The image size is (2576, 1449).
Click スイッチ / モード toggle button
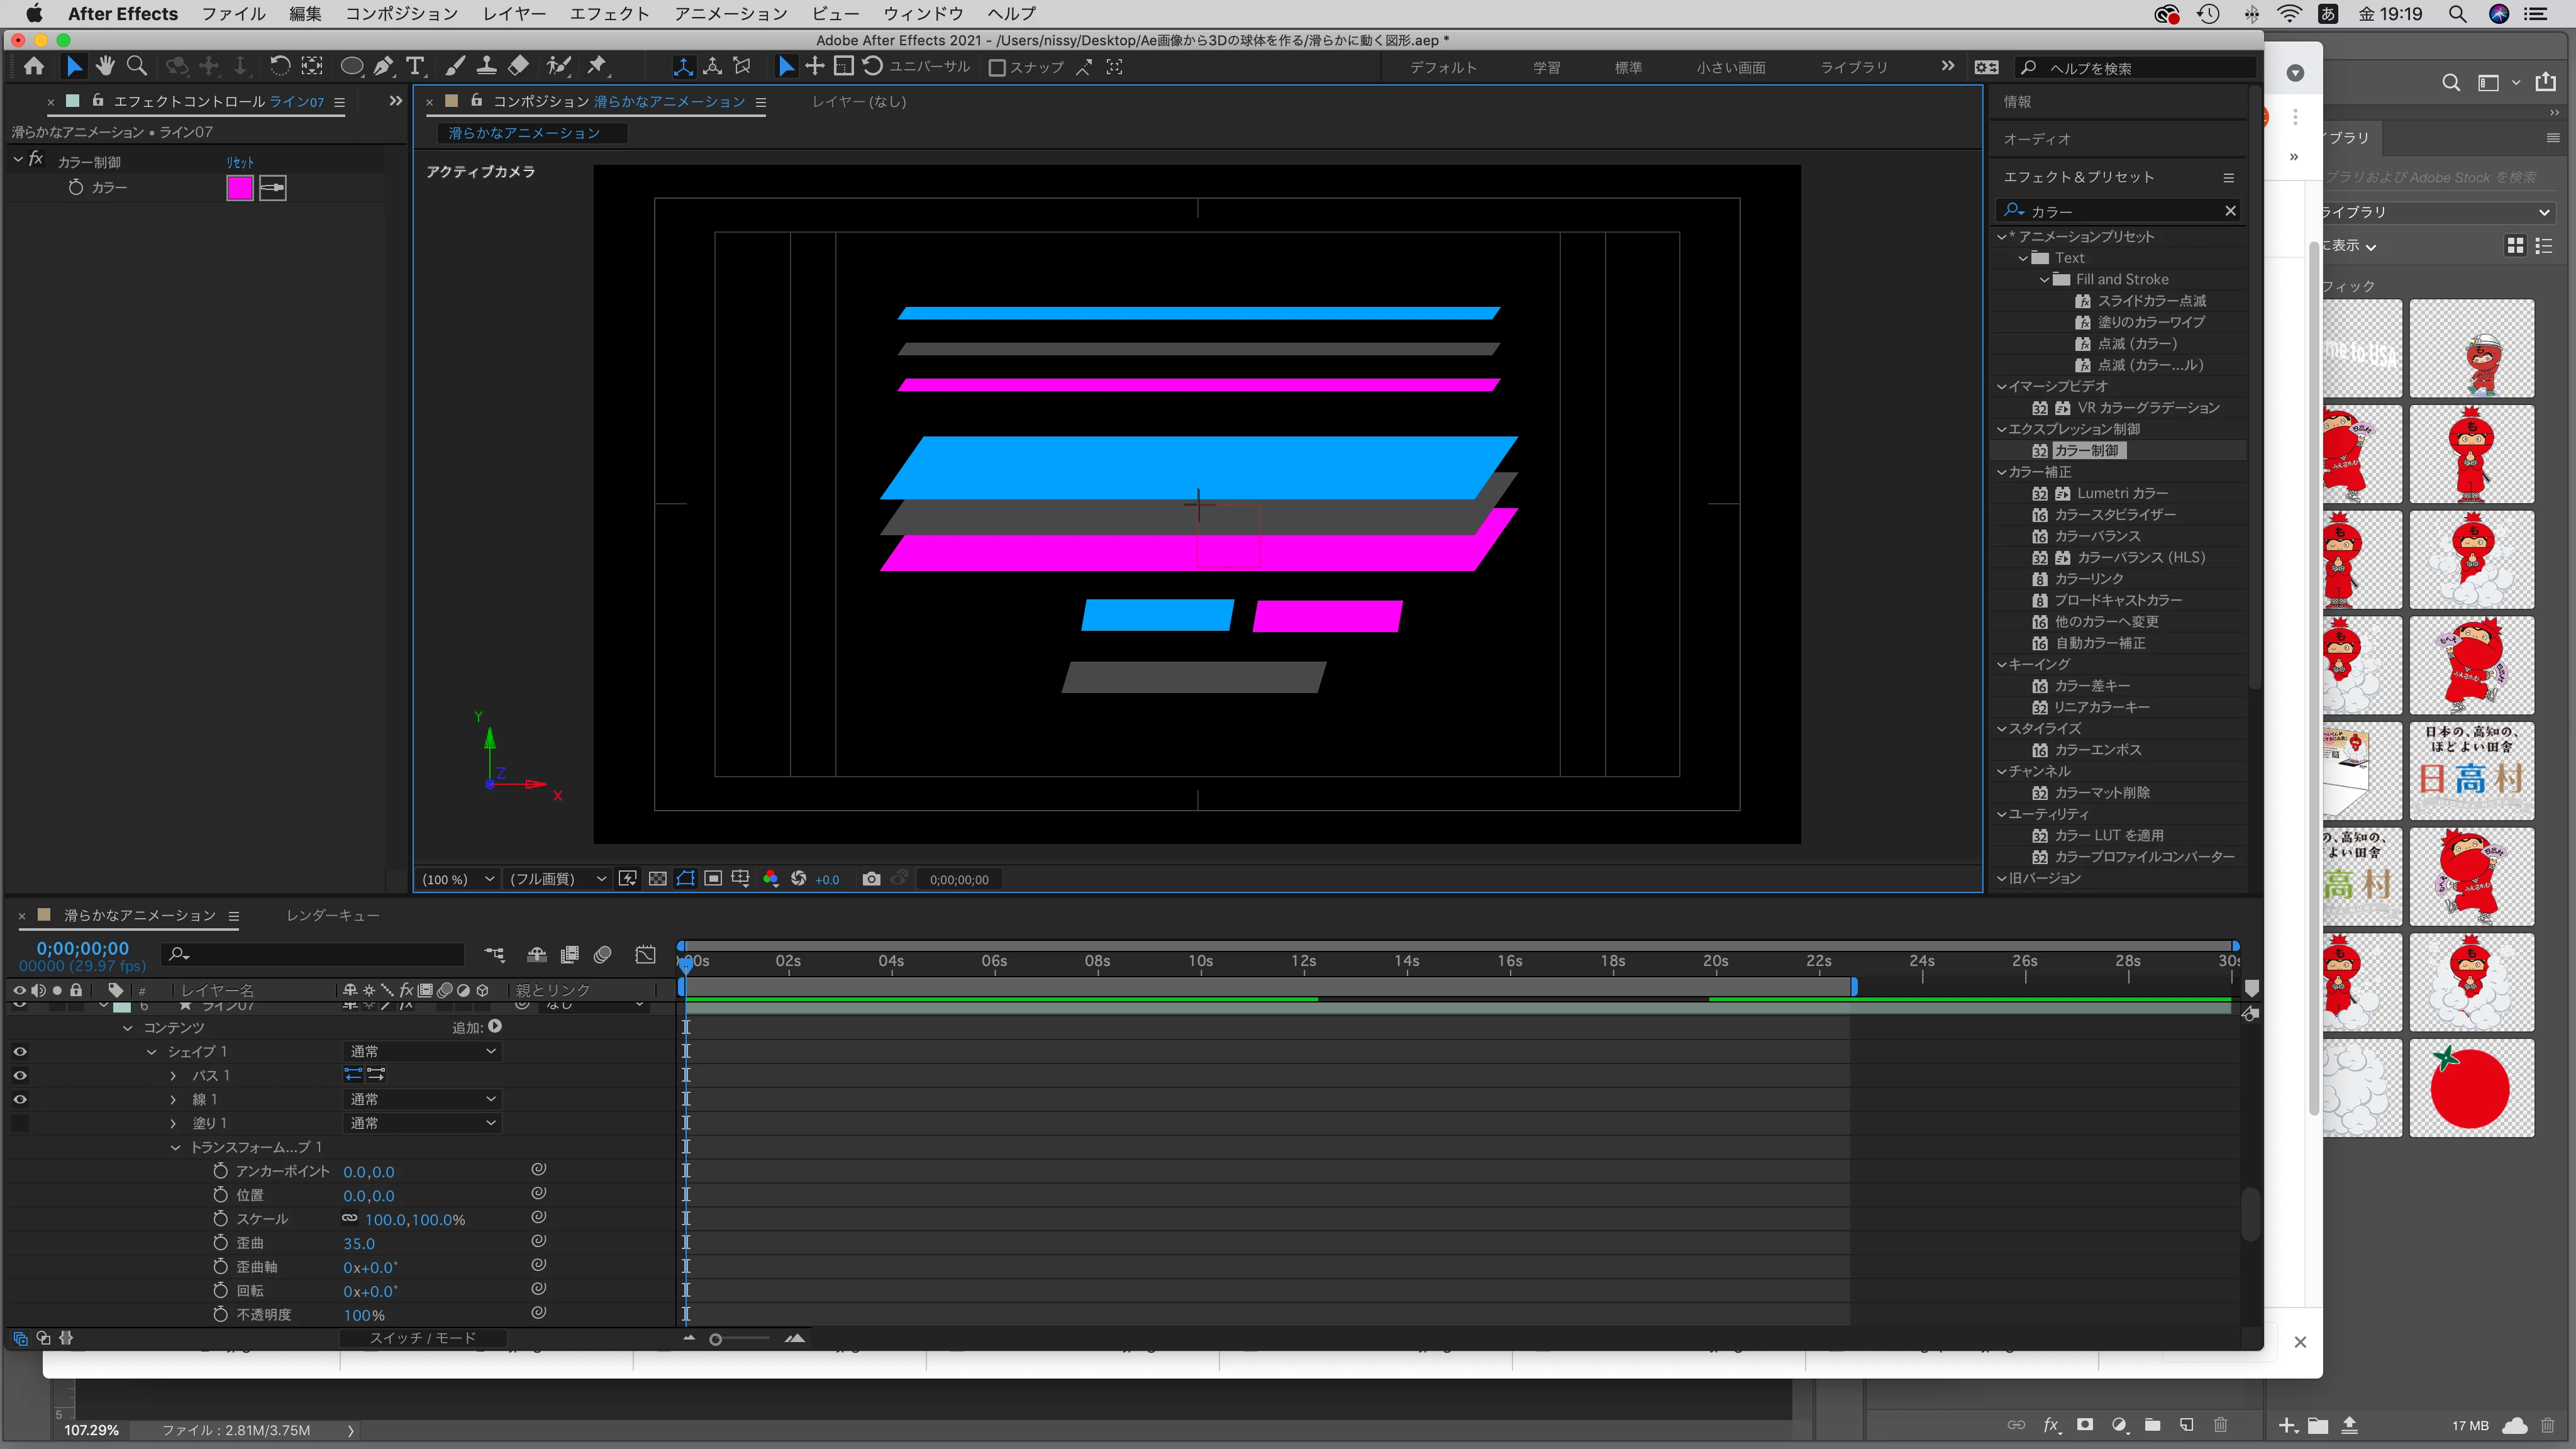[422, 1339]
